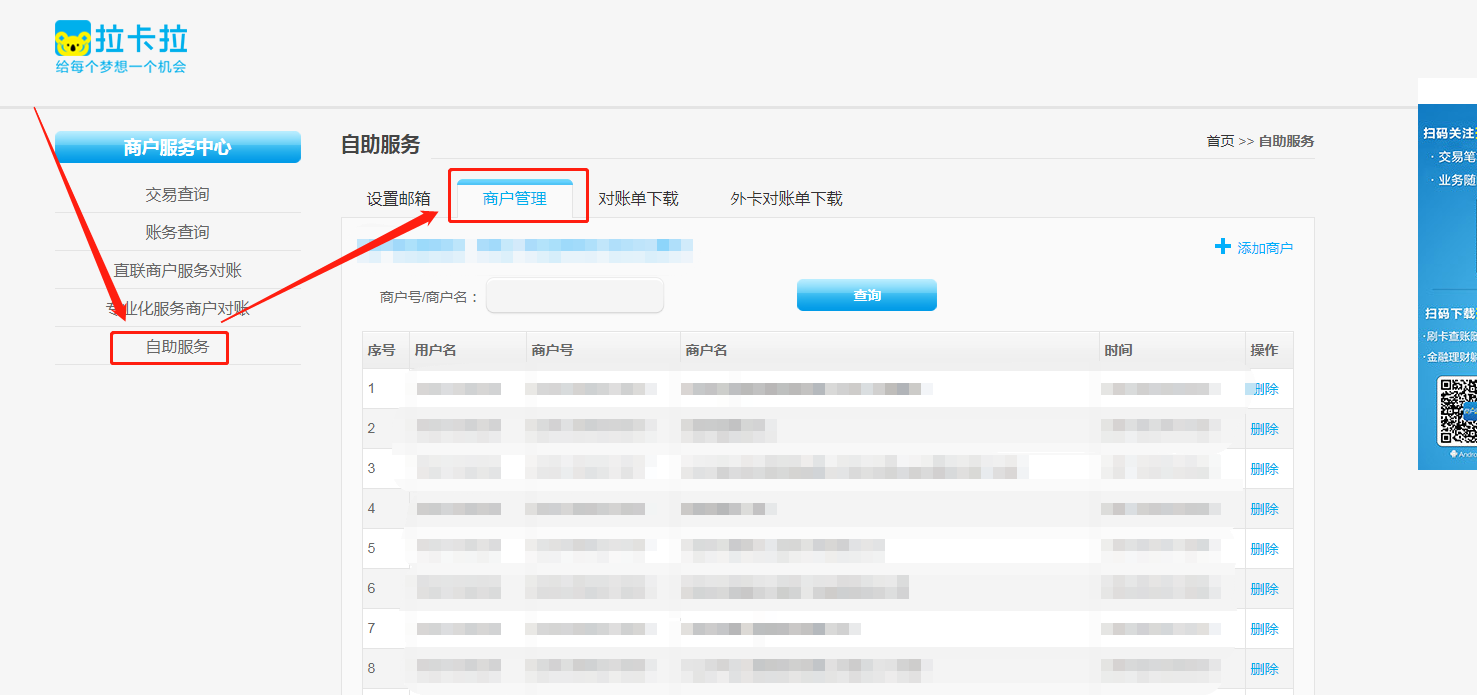This screenshot has width=1477, height=695.
Task: Switch to the 设置邮箱 tab
Action: [398, 199]
